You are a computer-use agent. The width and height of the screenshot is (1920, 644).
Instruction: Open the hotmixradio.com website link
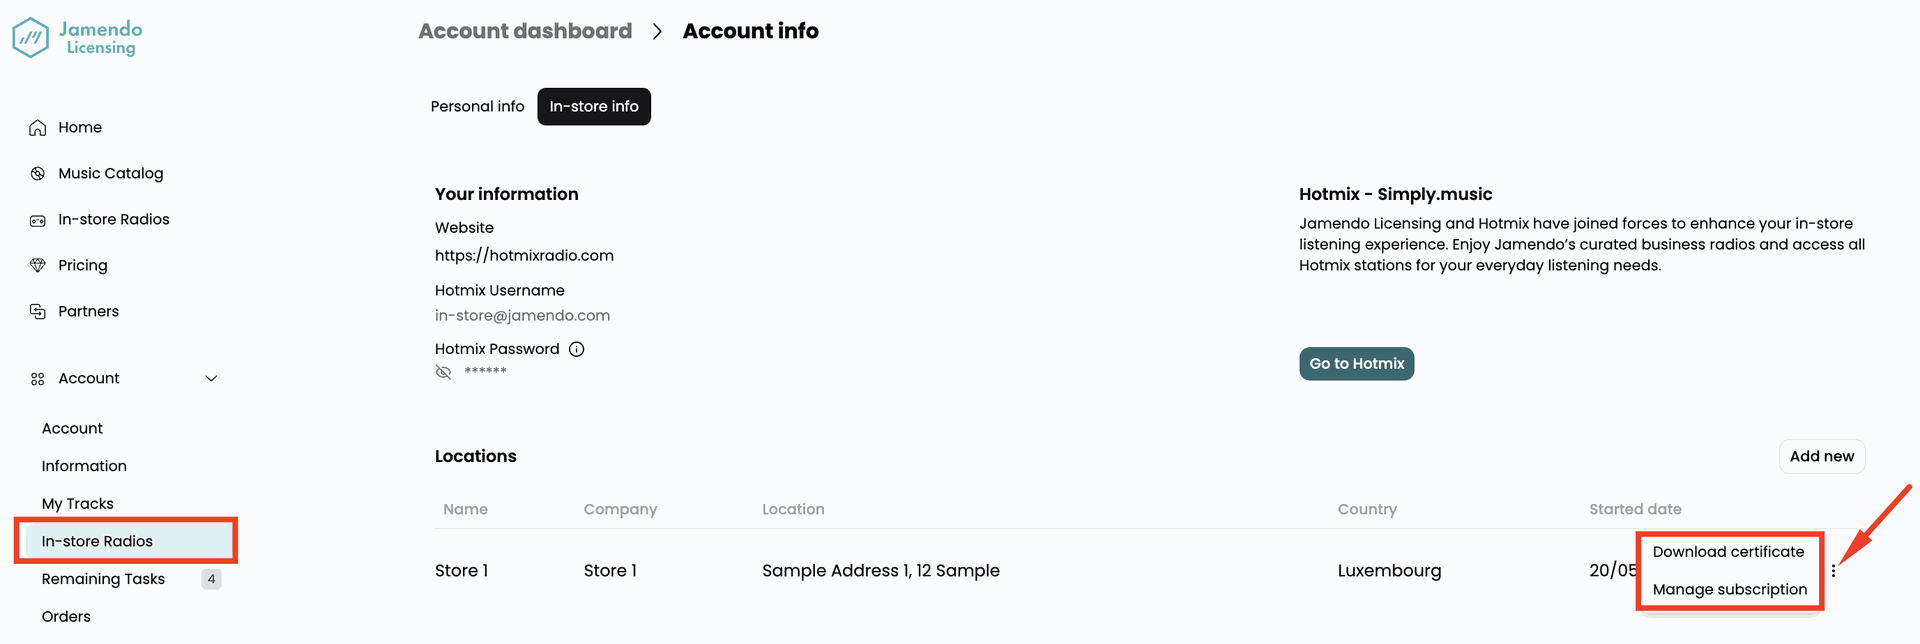(x=524, y=256)
